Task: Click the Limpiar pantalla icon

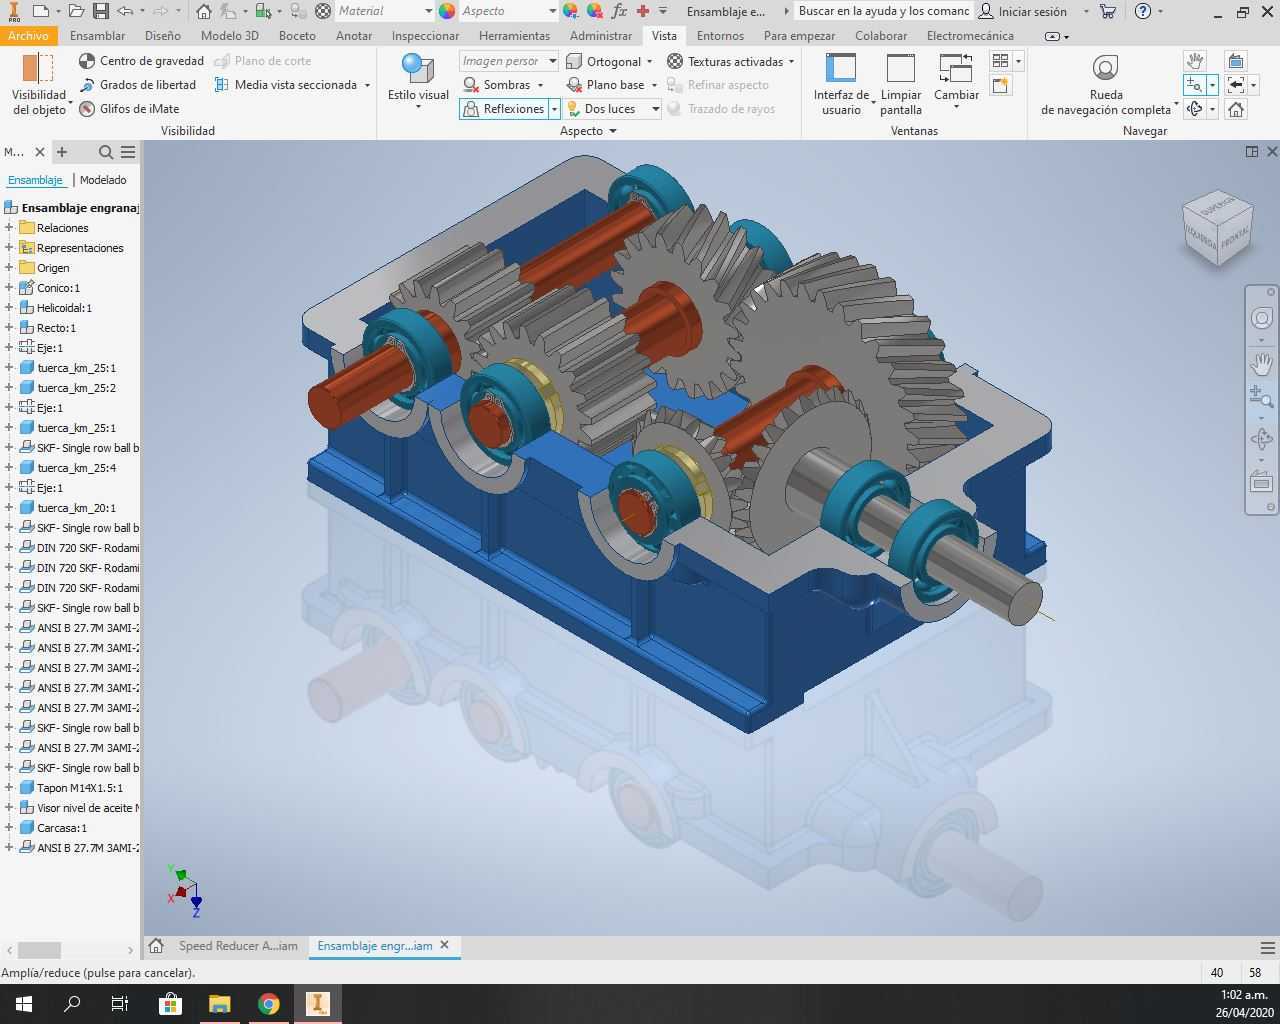Action: click(901, 69)
